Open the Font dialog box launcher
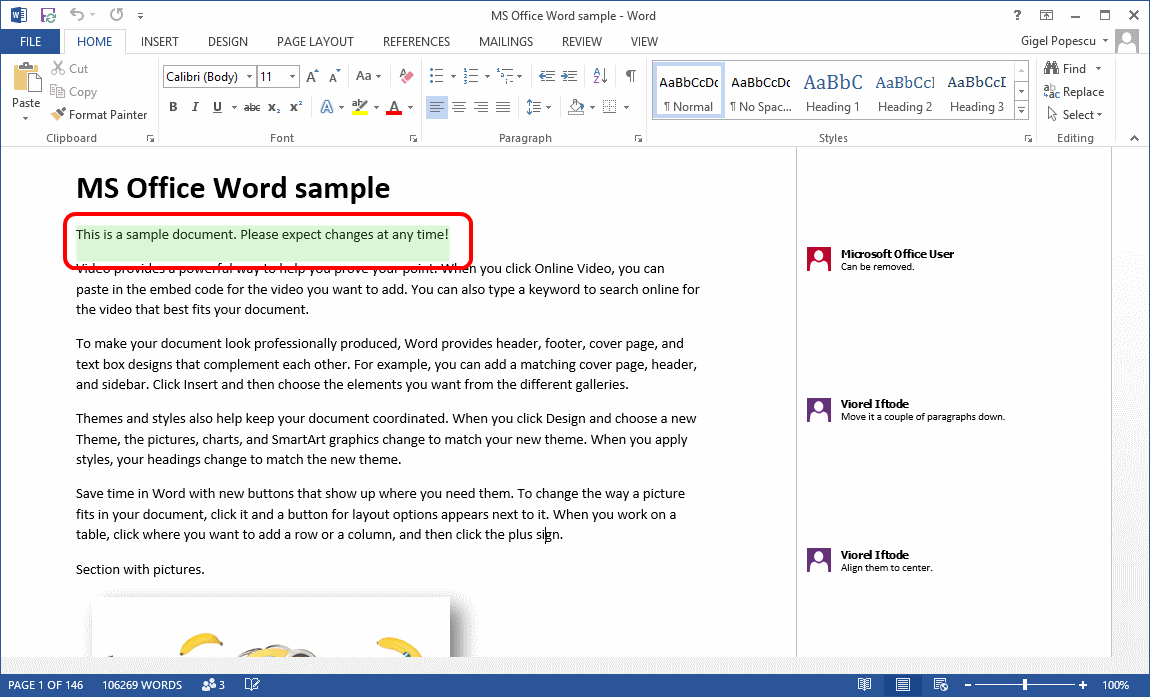 pos(413,138)
